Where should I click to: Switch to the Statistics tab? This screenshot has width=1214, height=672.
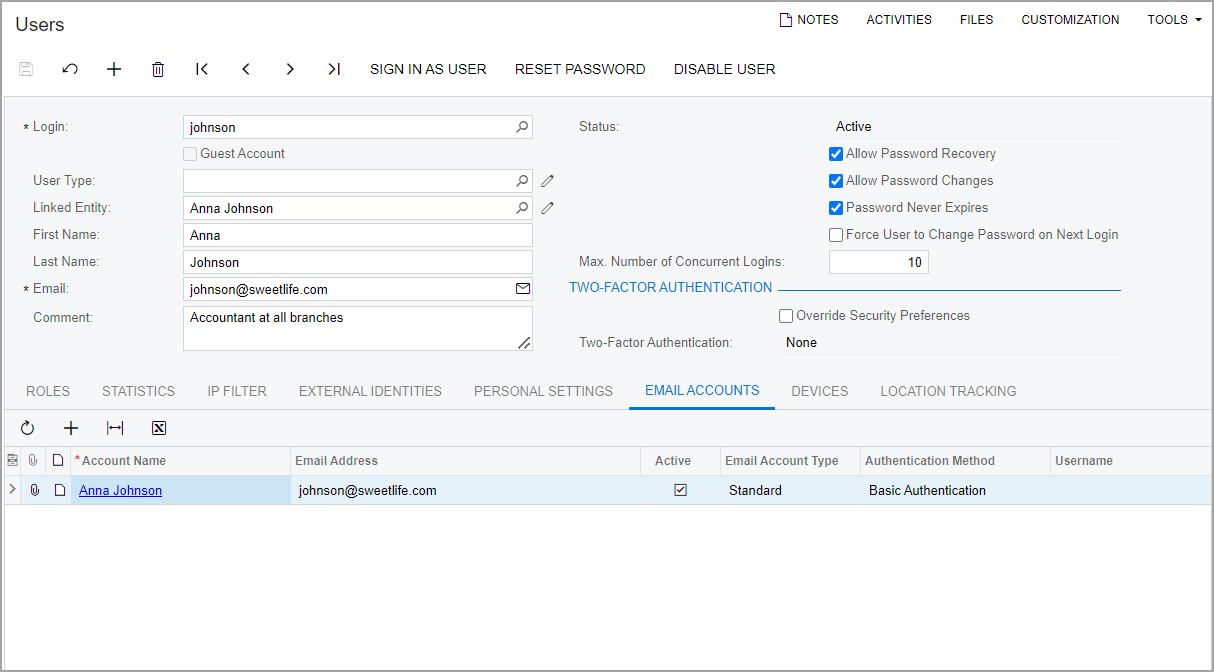coord(138,391)
